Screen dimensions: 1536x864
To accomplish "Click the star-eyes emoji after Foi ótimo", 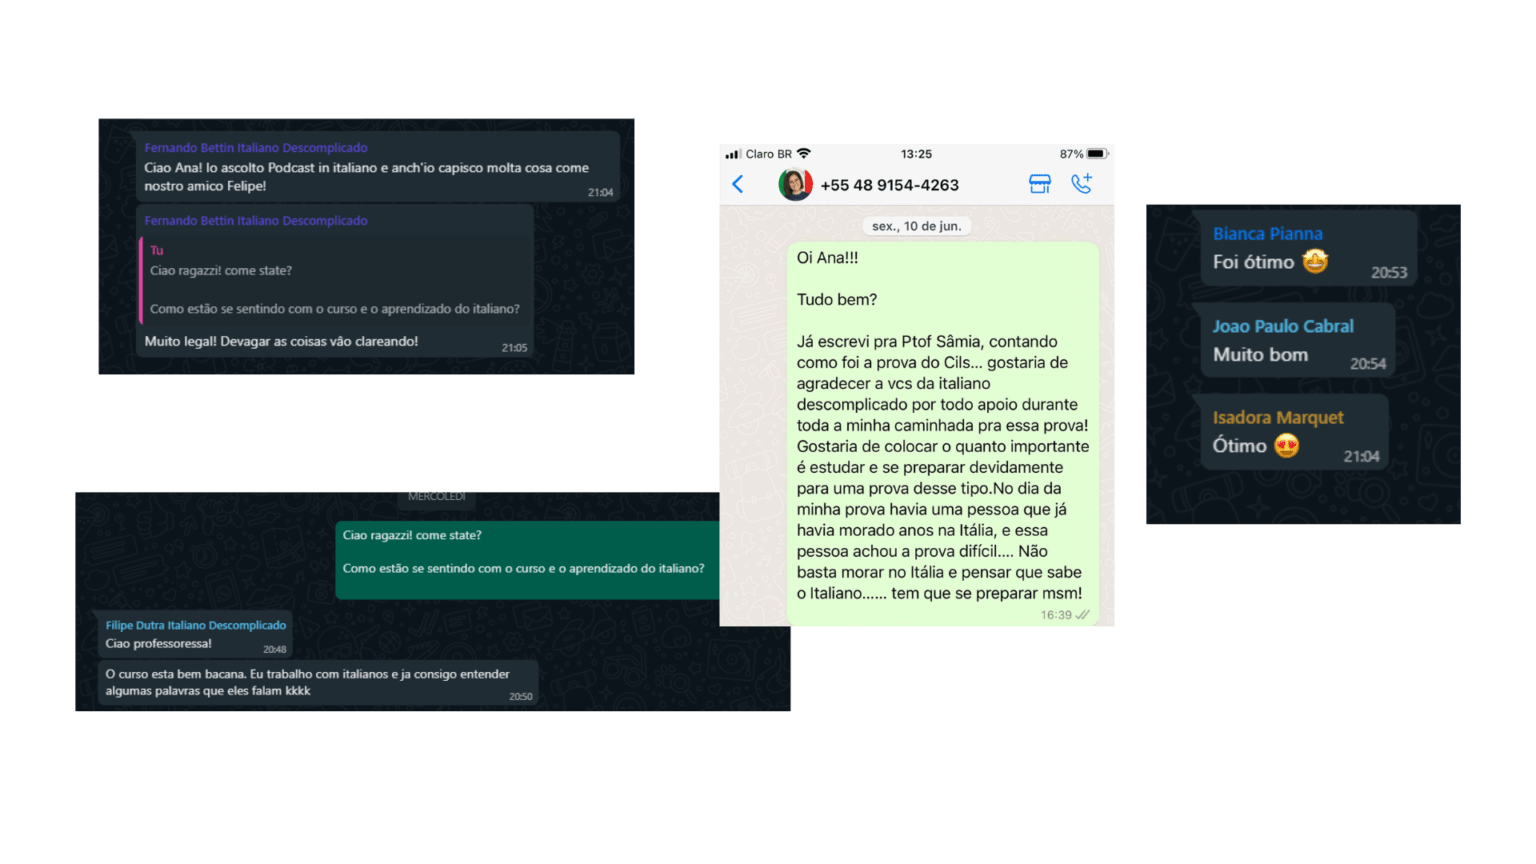I will click(x=1315, y=262).
